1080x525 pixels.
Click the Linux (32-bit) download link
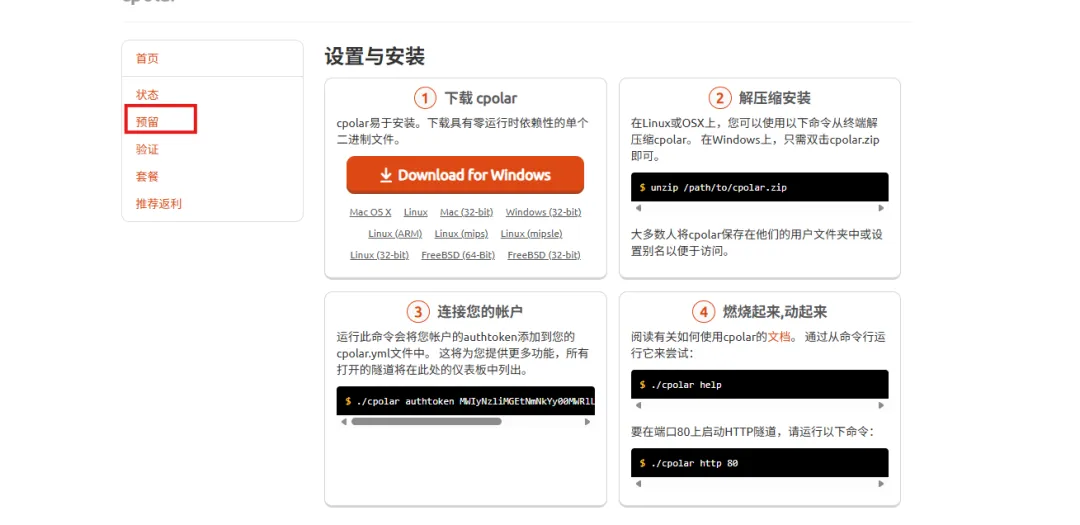click(380, 255)
